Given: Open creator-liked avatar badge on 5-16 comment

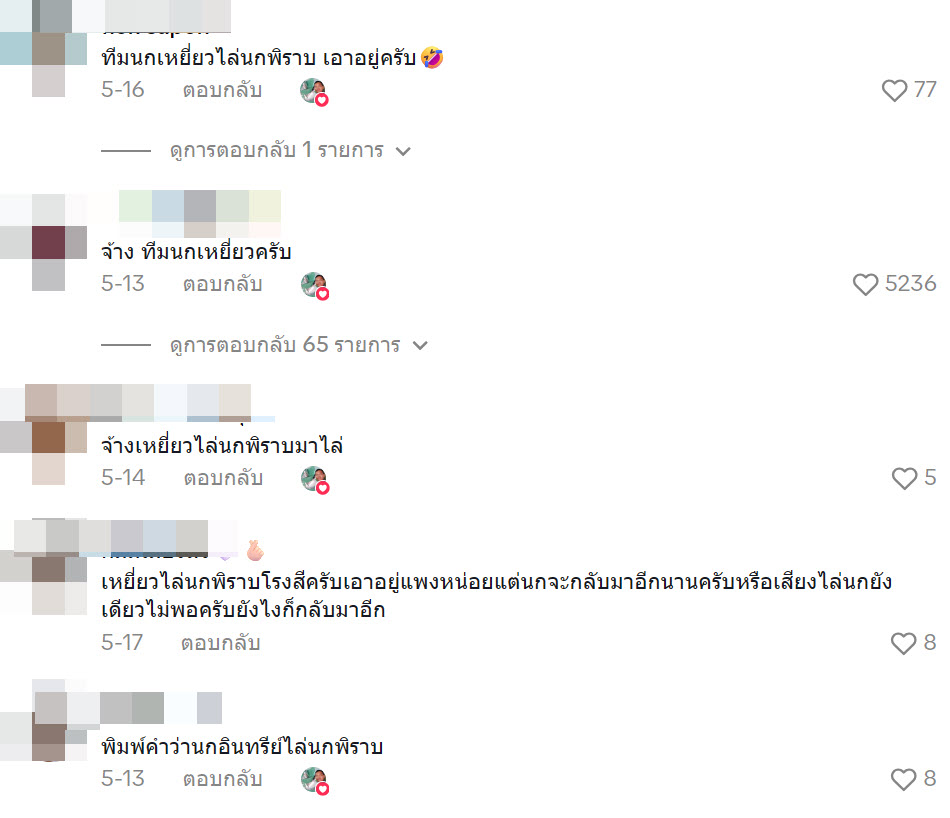Looking at the screenshot, I should (x=314, y=92).
